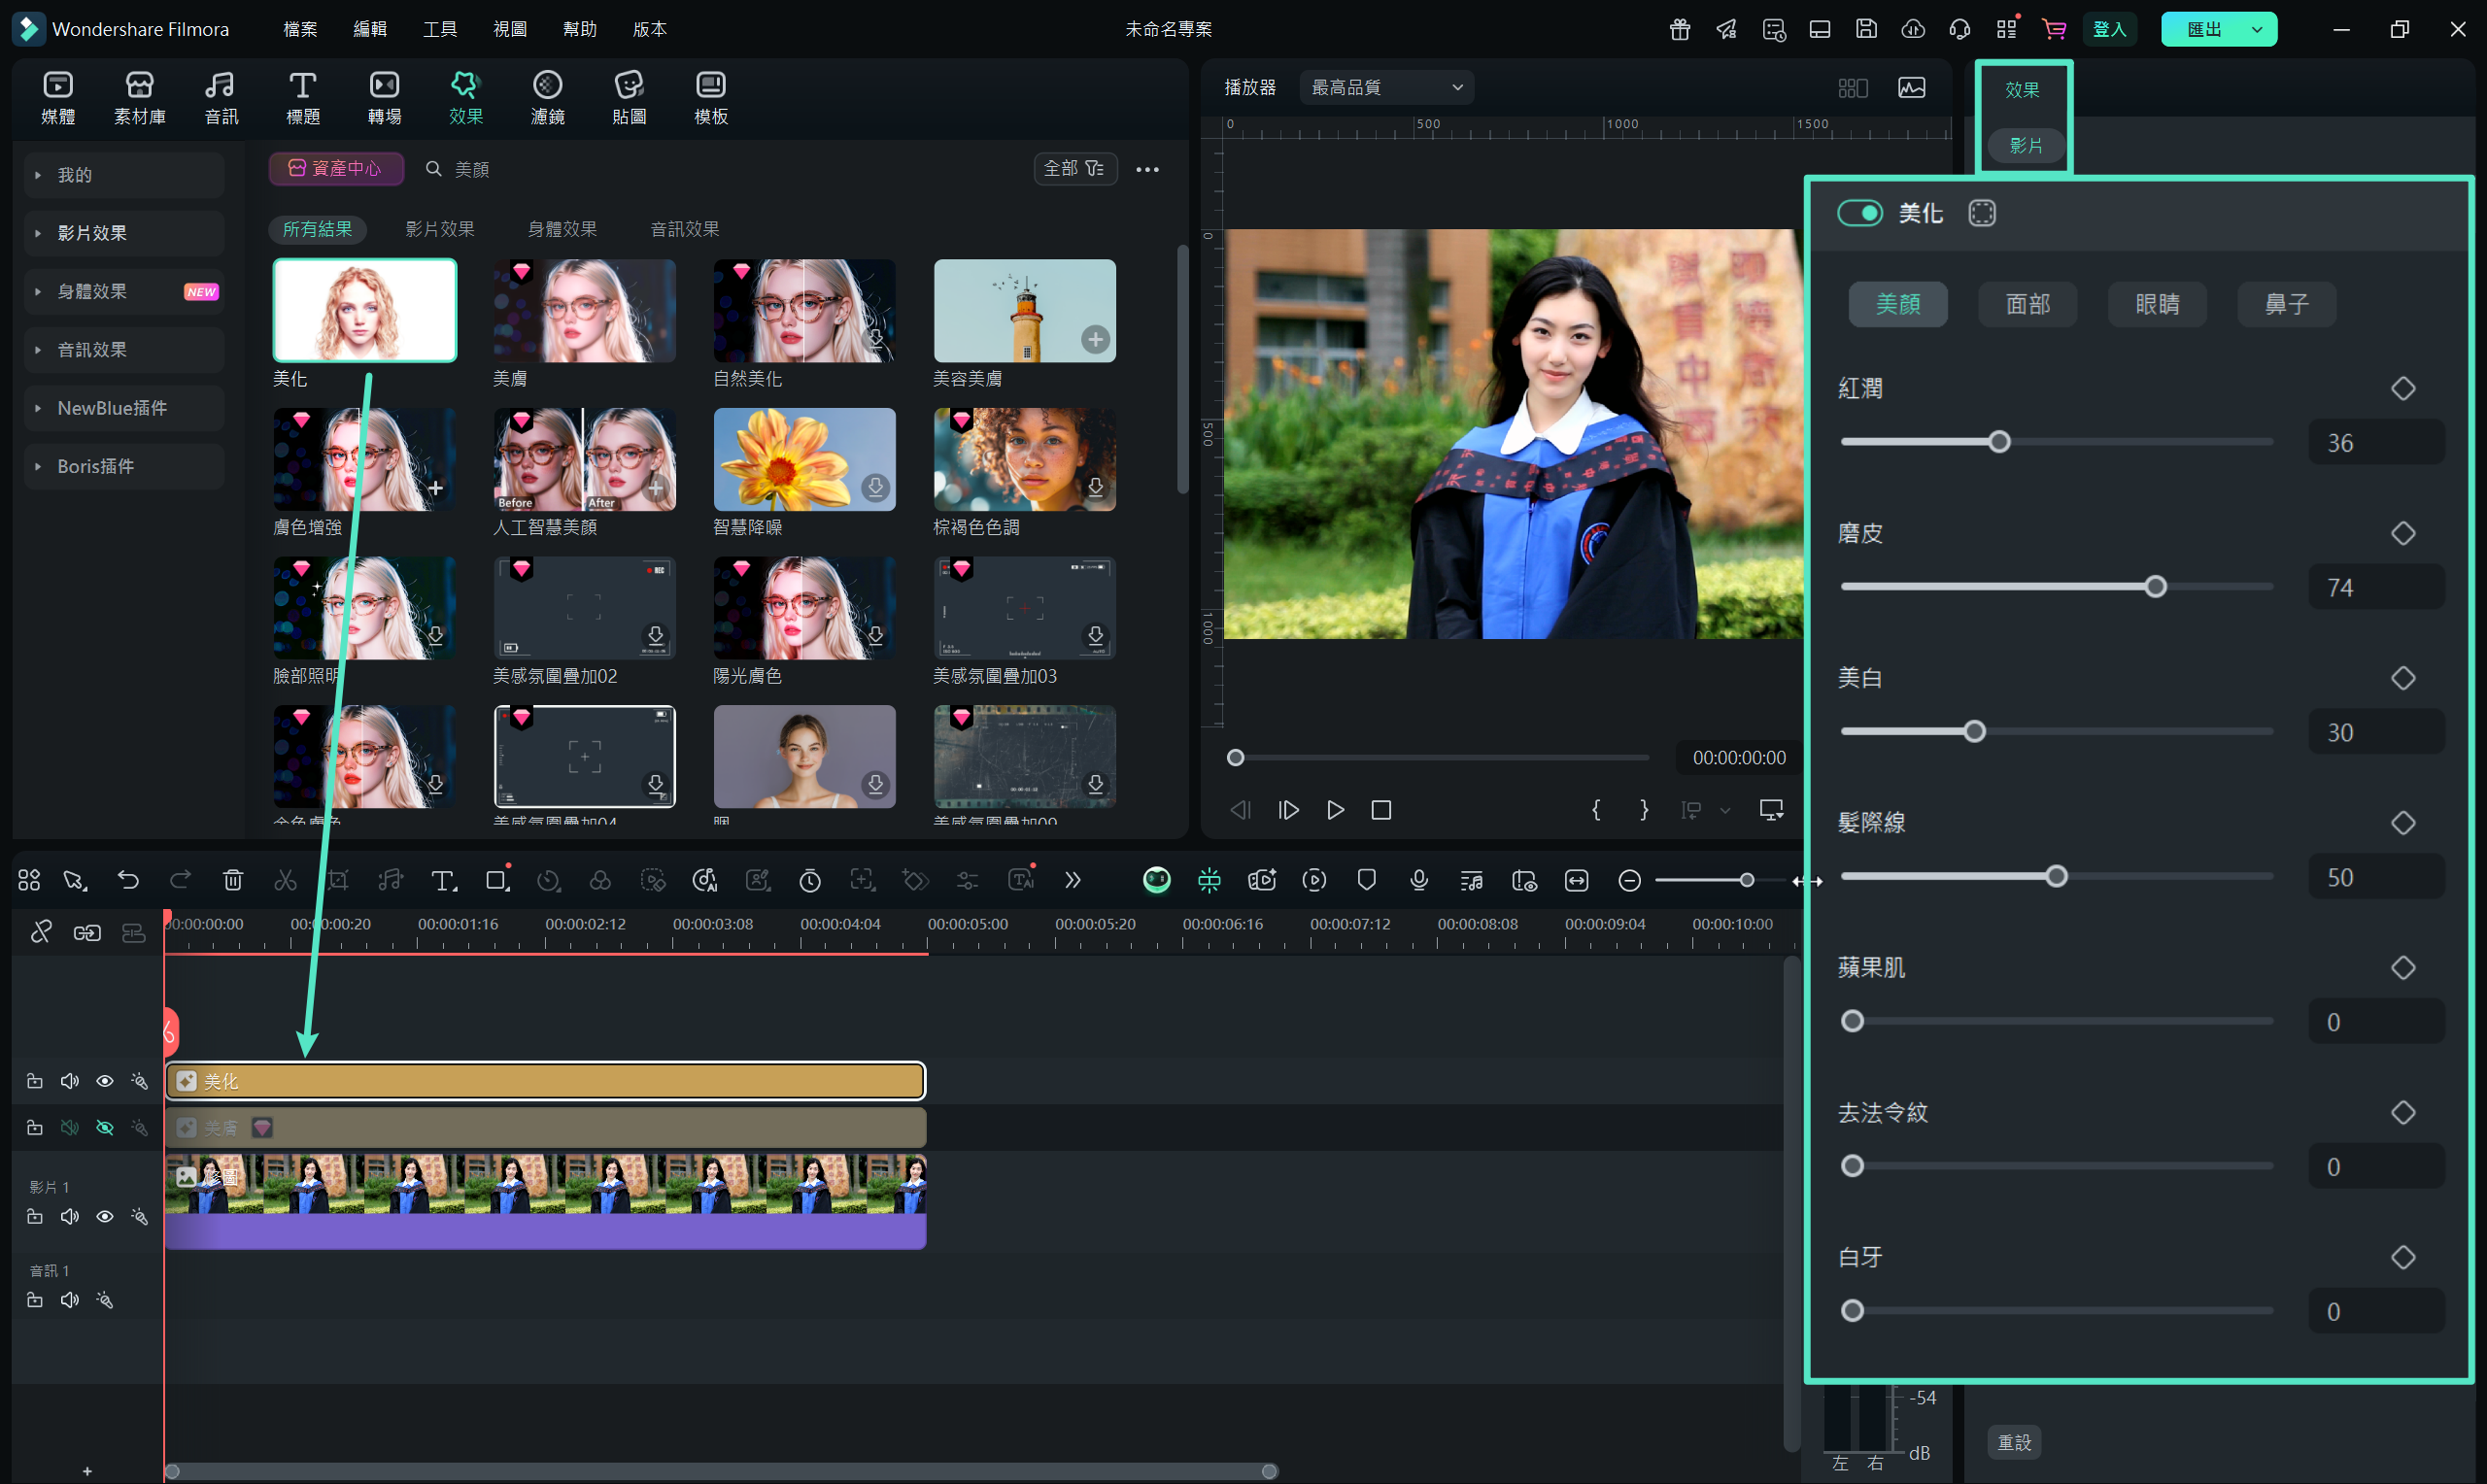Screen dimensions: 2487x1484
Task: Click the 影片 sub-tab button under 效果
Action: click(x=2025, y=146)
